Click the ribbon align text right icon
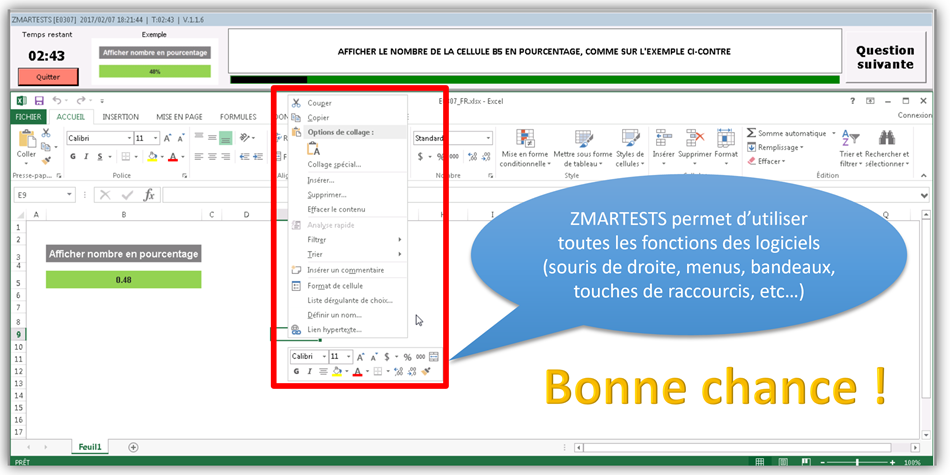950x475 pixels. [225, 156]
